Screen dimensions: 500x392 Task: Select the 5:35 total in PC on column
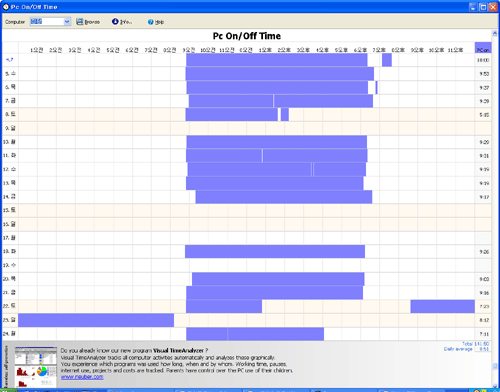coord(484,115)
